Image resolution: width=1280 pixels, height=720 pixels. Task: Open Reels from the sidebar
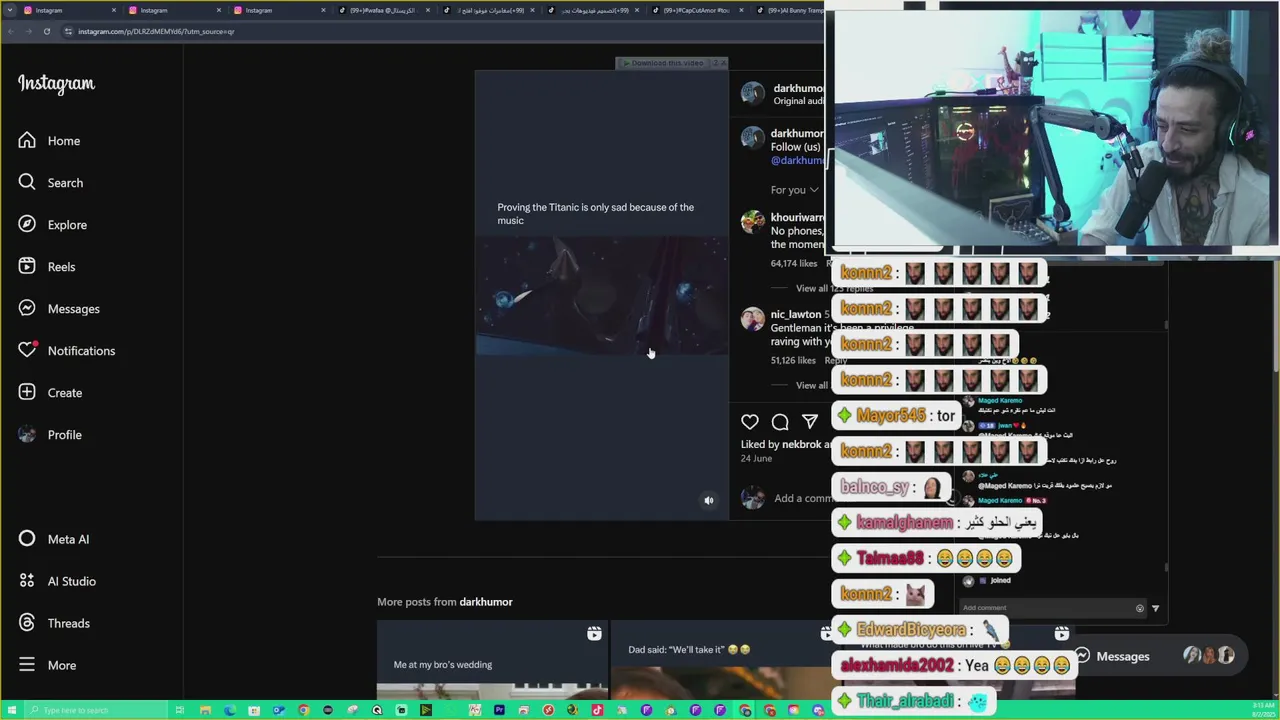point(46,267)
